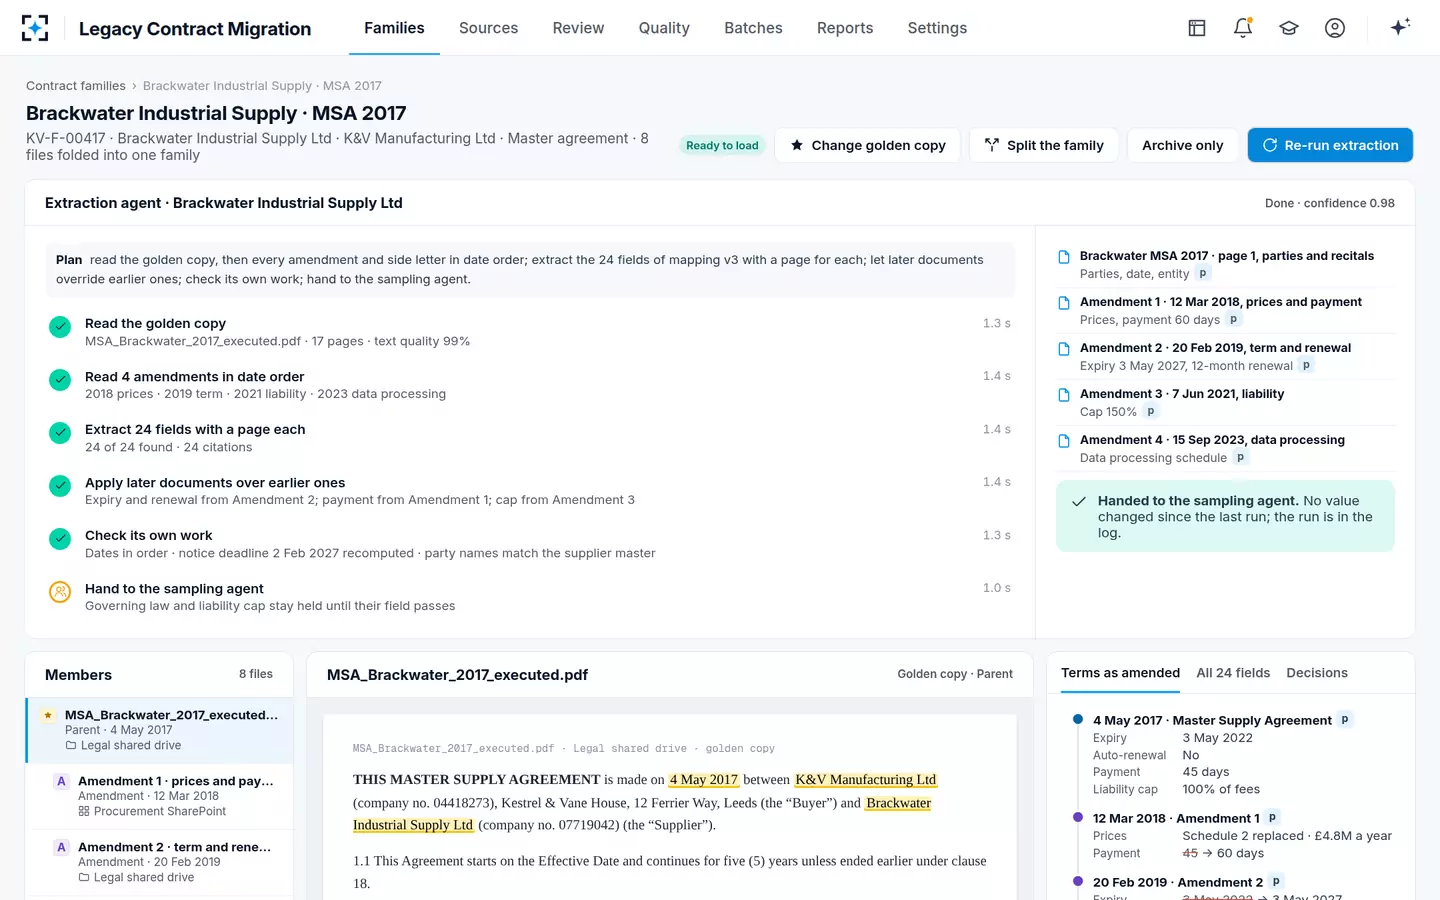
Task: Click the Ready to load status badge
Action: 722,145
